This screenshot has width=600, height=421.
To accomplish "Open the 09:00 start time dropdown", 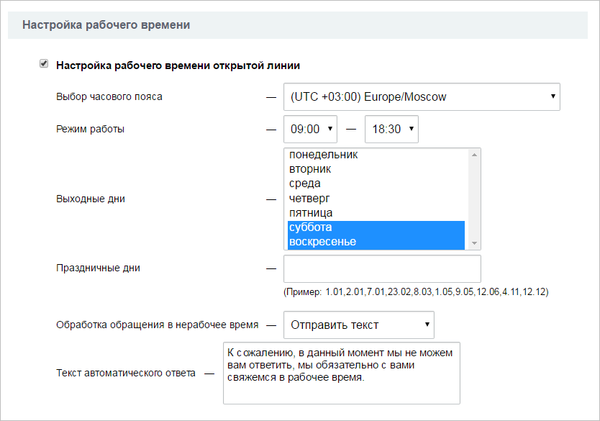I will pyautogui.click(x=310, y=129).
